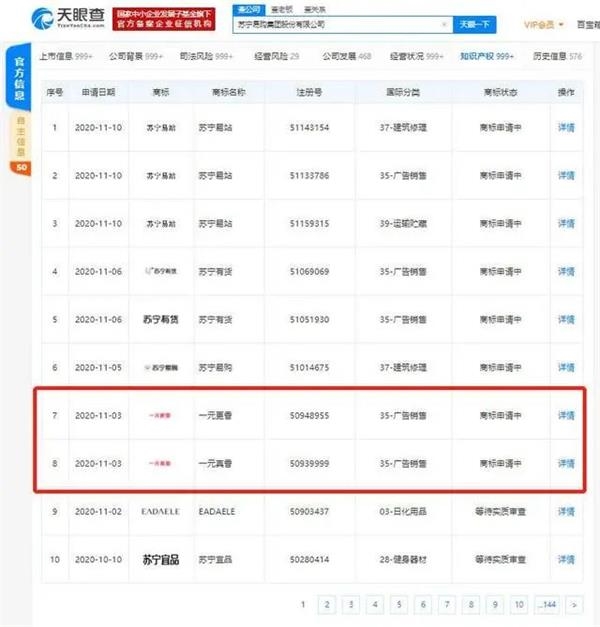Click the next page arrow
Screen dimensions: 600x627
coord(574,605)
